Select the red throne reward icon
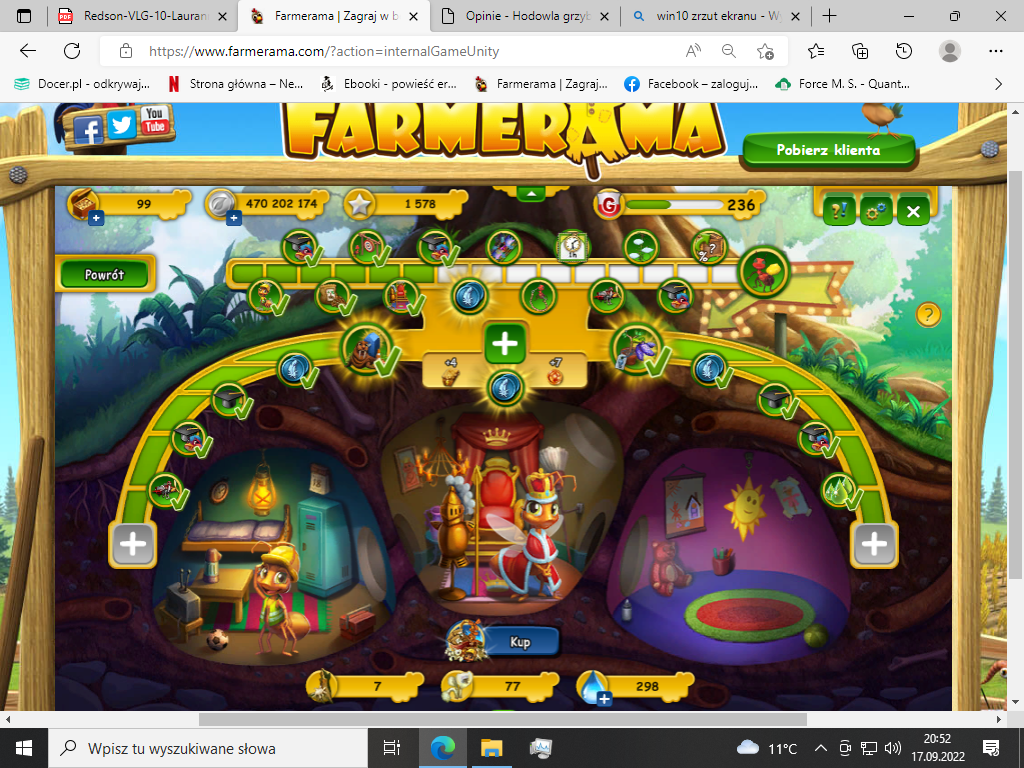 [x=402, y=296]
